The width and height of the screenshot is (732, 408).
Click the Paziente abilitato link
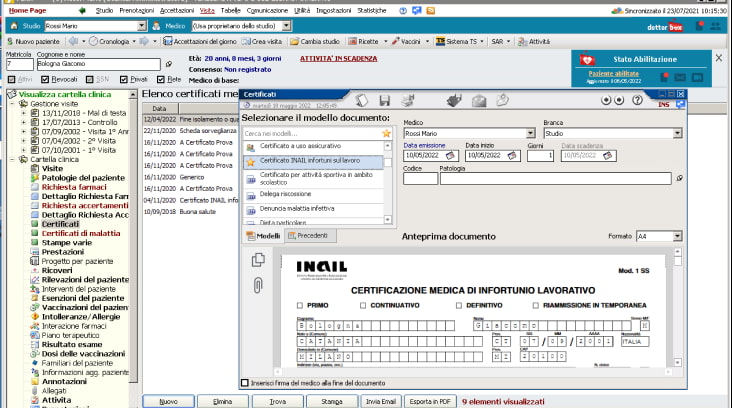coord(613,73)
